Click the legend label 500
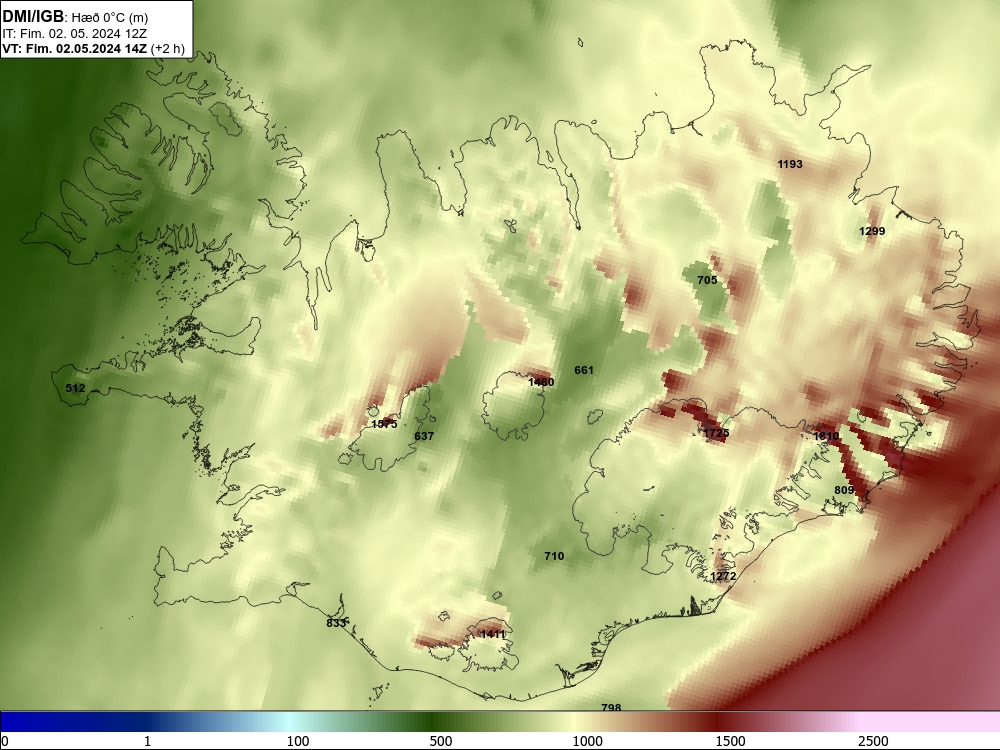This screenshot has height=750, width=1000. click(441, 741)
